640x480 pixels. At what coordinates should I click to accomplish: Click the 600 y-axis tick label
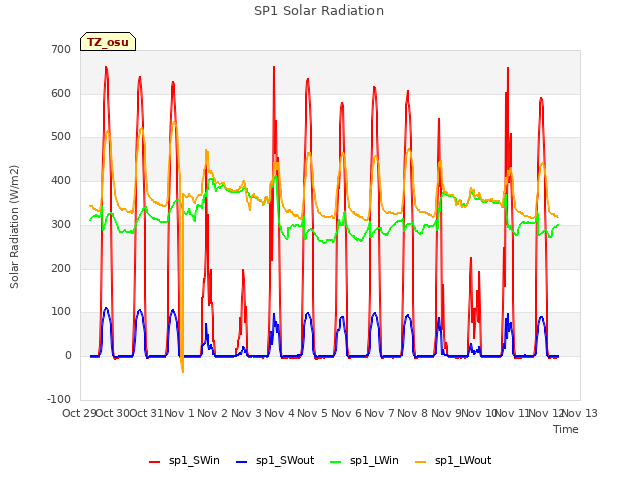tap(61, 93)
